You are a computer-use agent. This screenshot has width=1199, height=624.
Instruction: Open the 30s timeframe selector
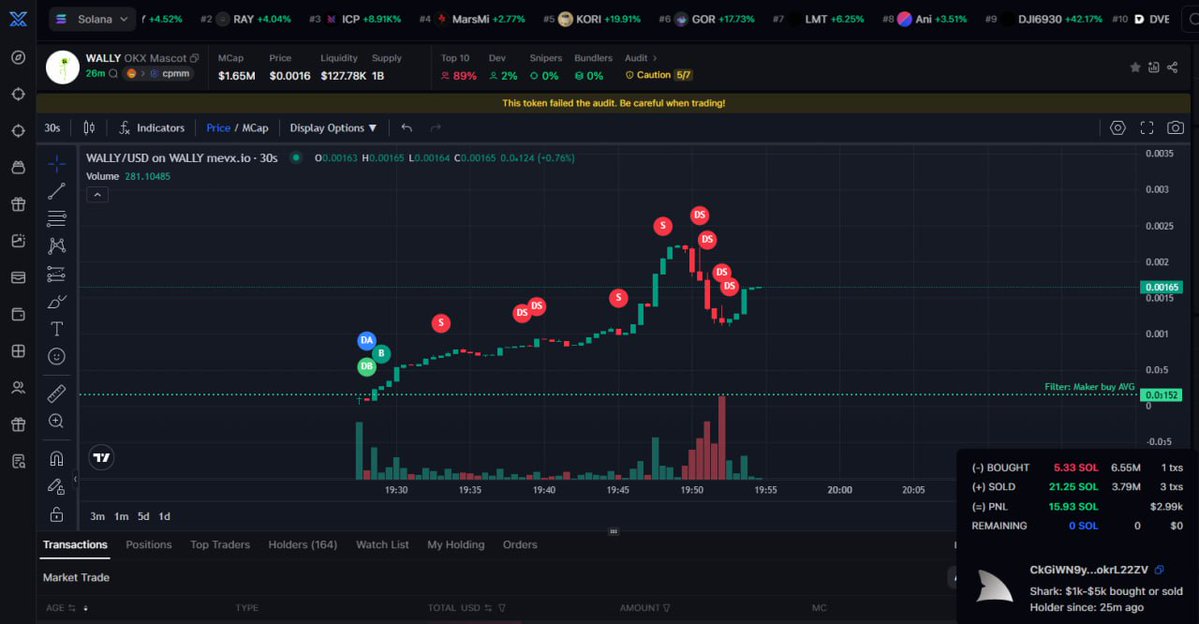[x=52, y=128]
